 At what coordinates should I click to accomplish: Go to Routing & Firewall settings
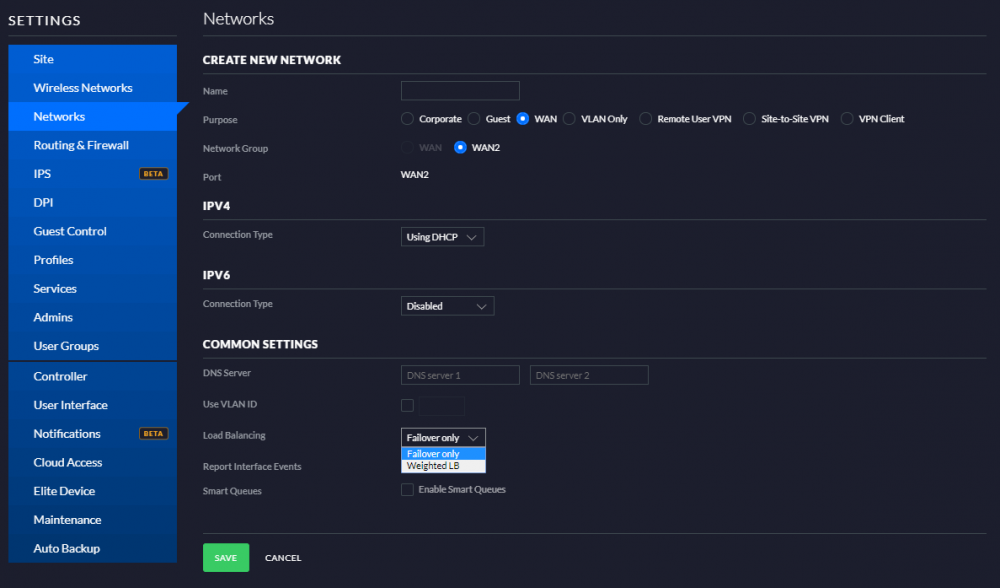point(81,145)
